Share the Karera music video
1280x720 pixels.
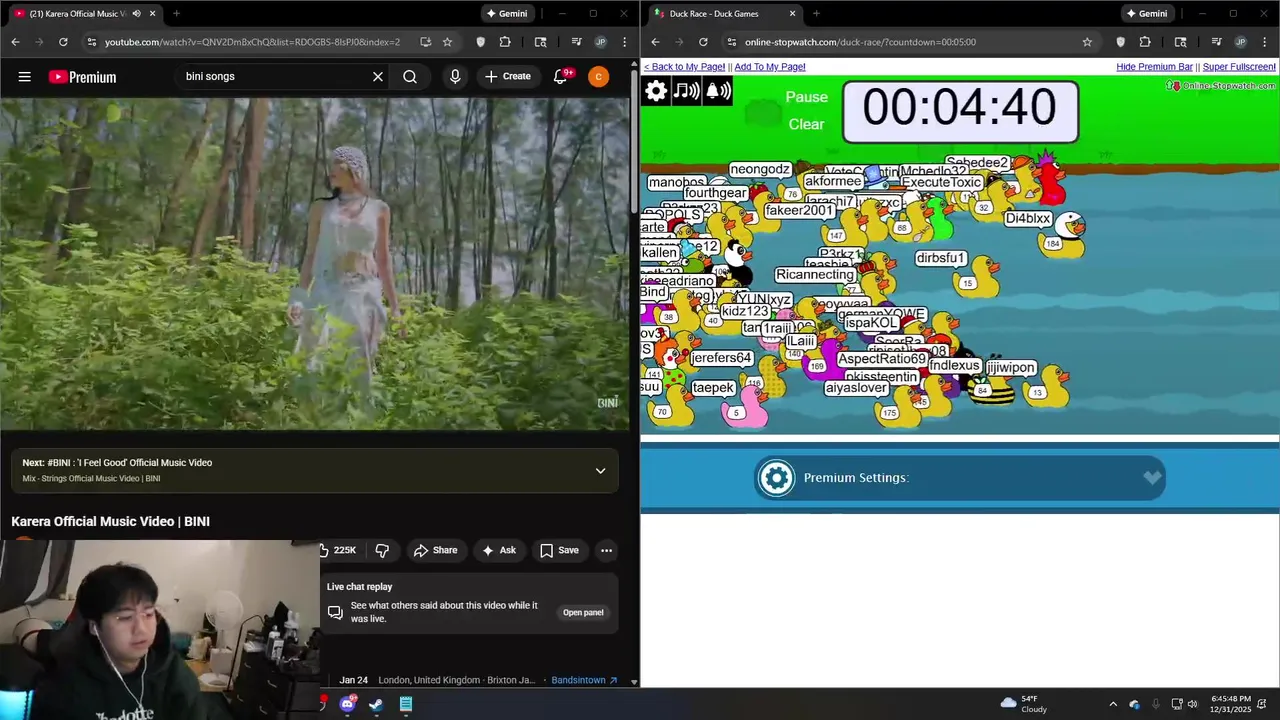435,550
